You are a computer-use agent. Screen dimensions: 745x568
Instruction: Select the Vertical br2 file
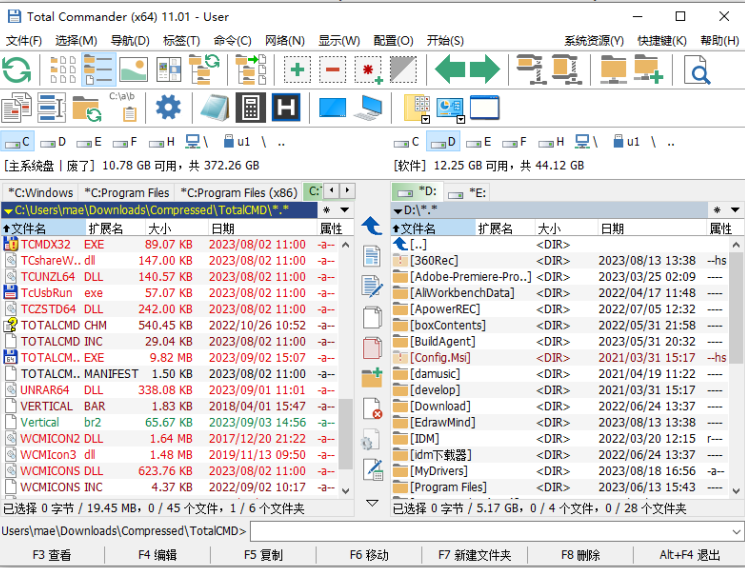click(x=170, y=423)
